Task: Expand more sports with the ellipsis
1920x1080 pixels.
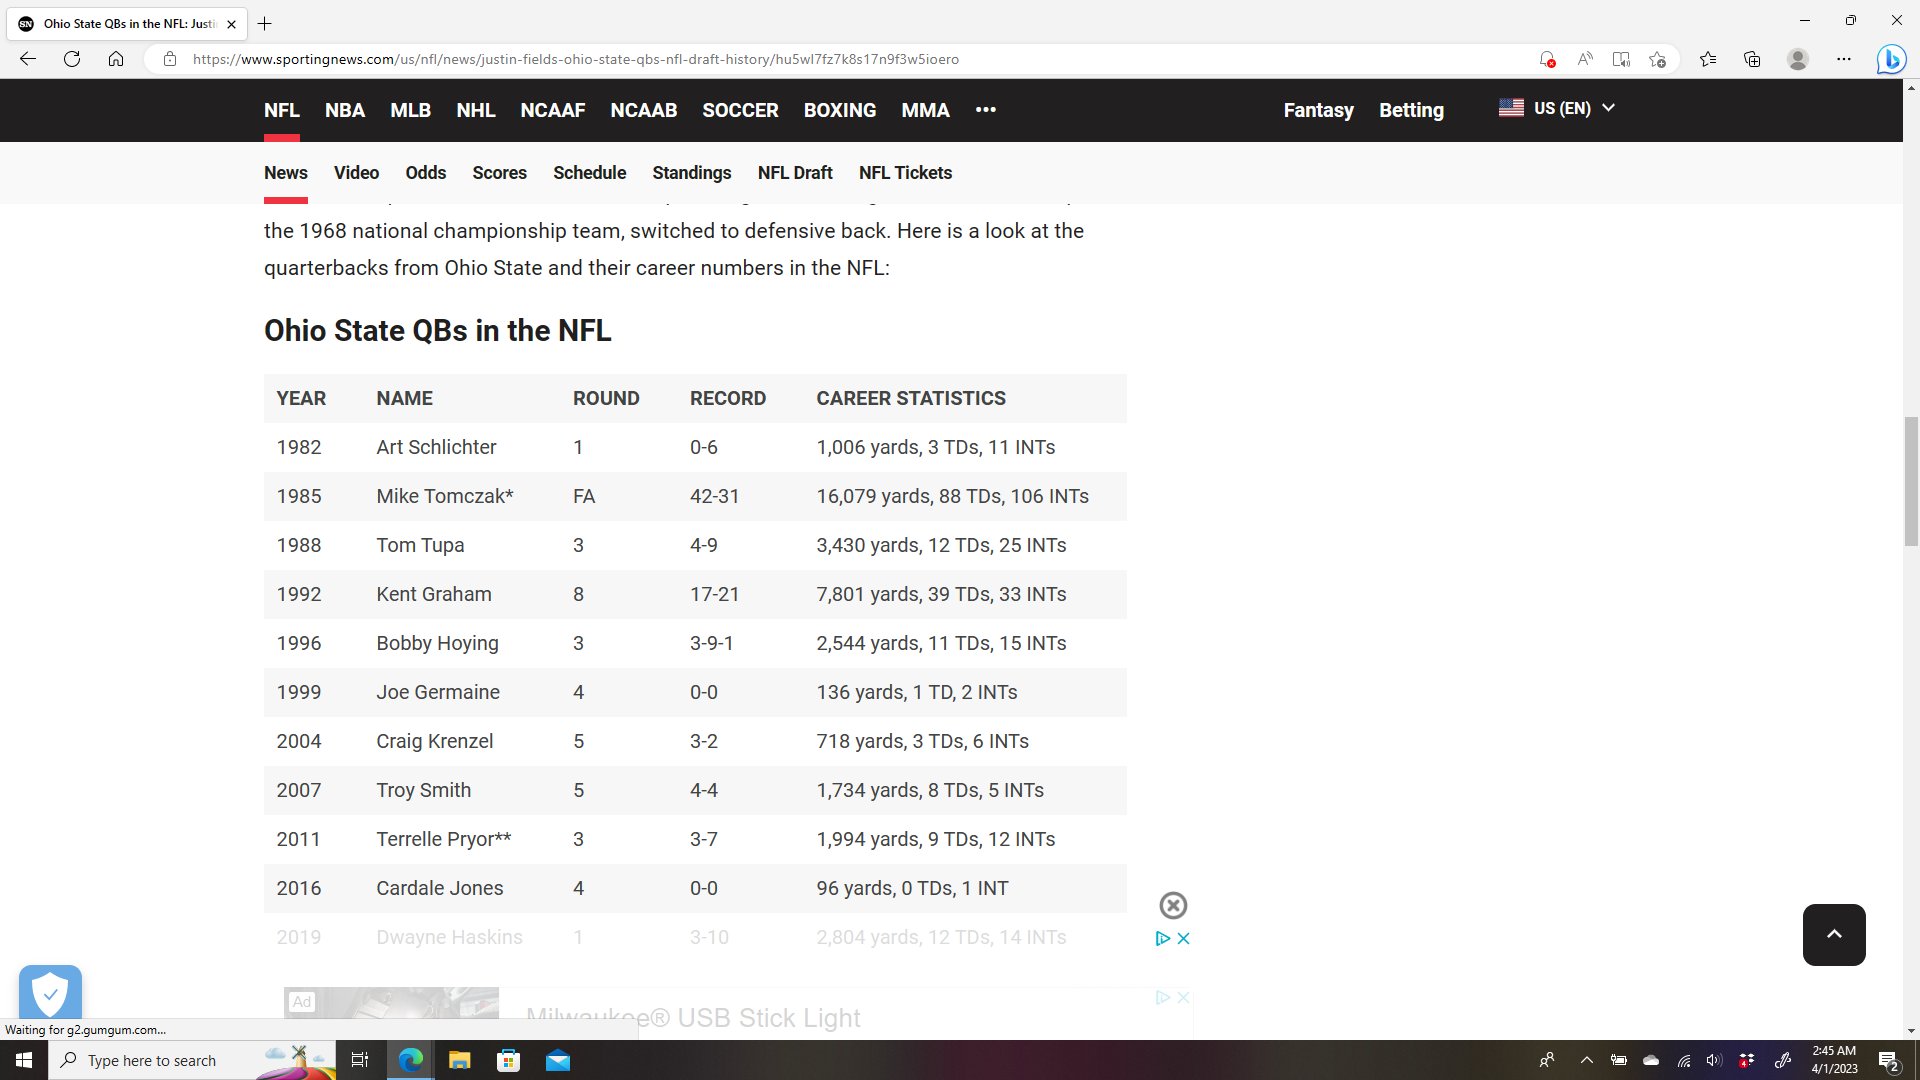Action: pos(986,109)
